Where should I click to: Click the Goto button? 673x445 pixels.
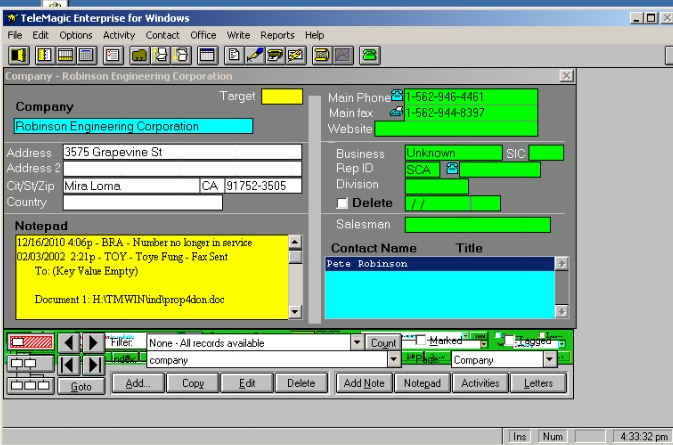(x=81, y=387)
